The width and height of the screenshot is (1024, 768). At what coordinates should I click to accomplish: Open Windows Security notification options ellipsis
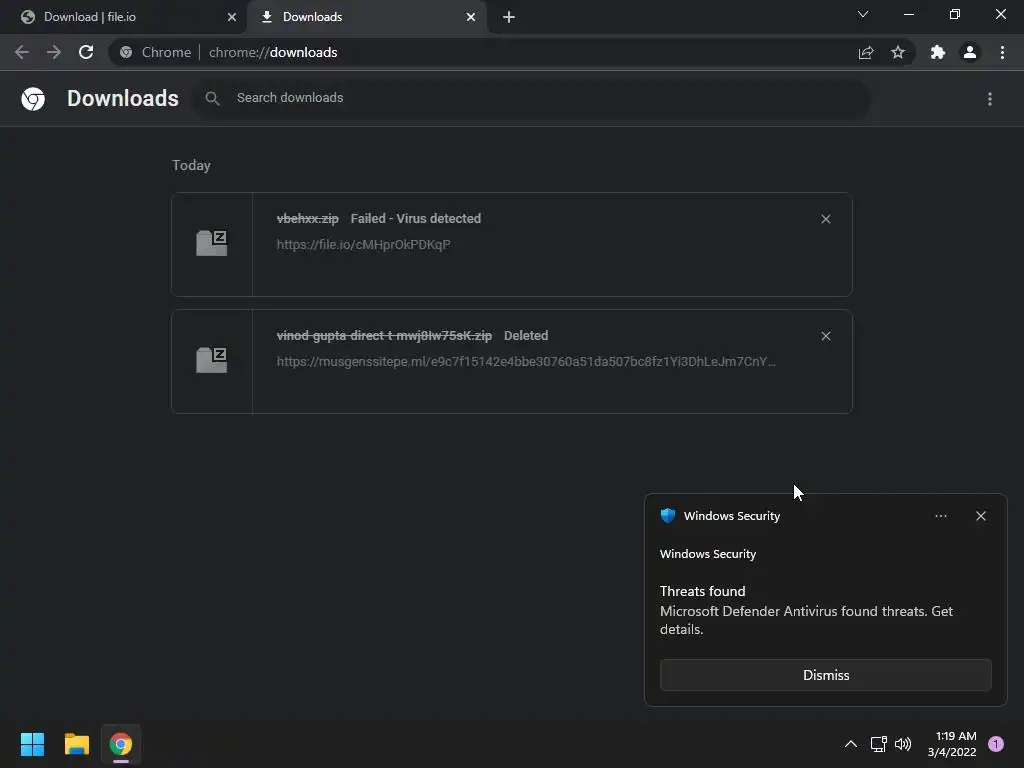[x=940, y=516]
